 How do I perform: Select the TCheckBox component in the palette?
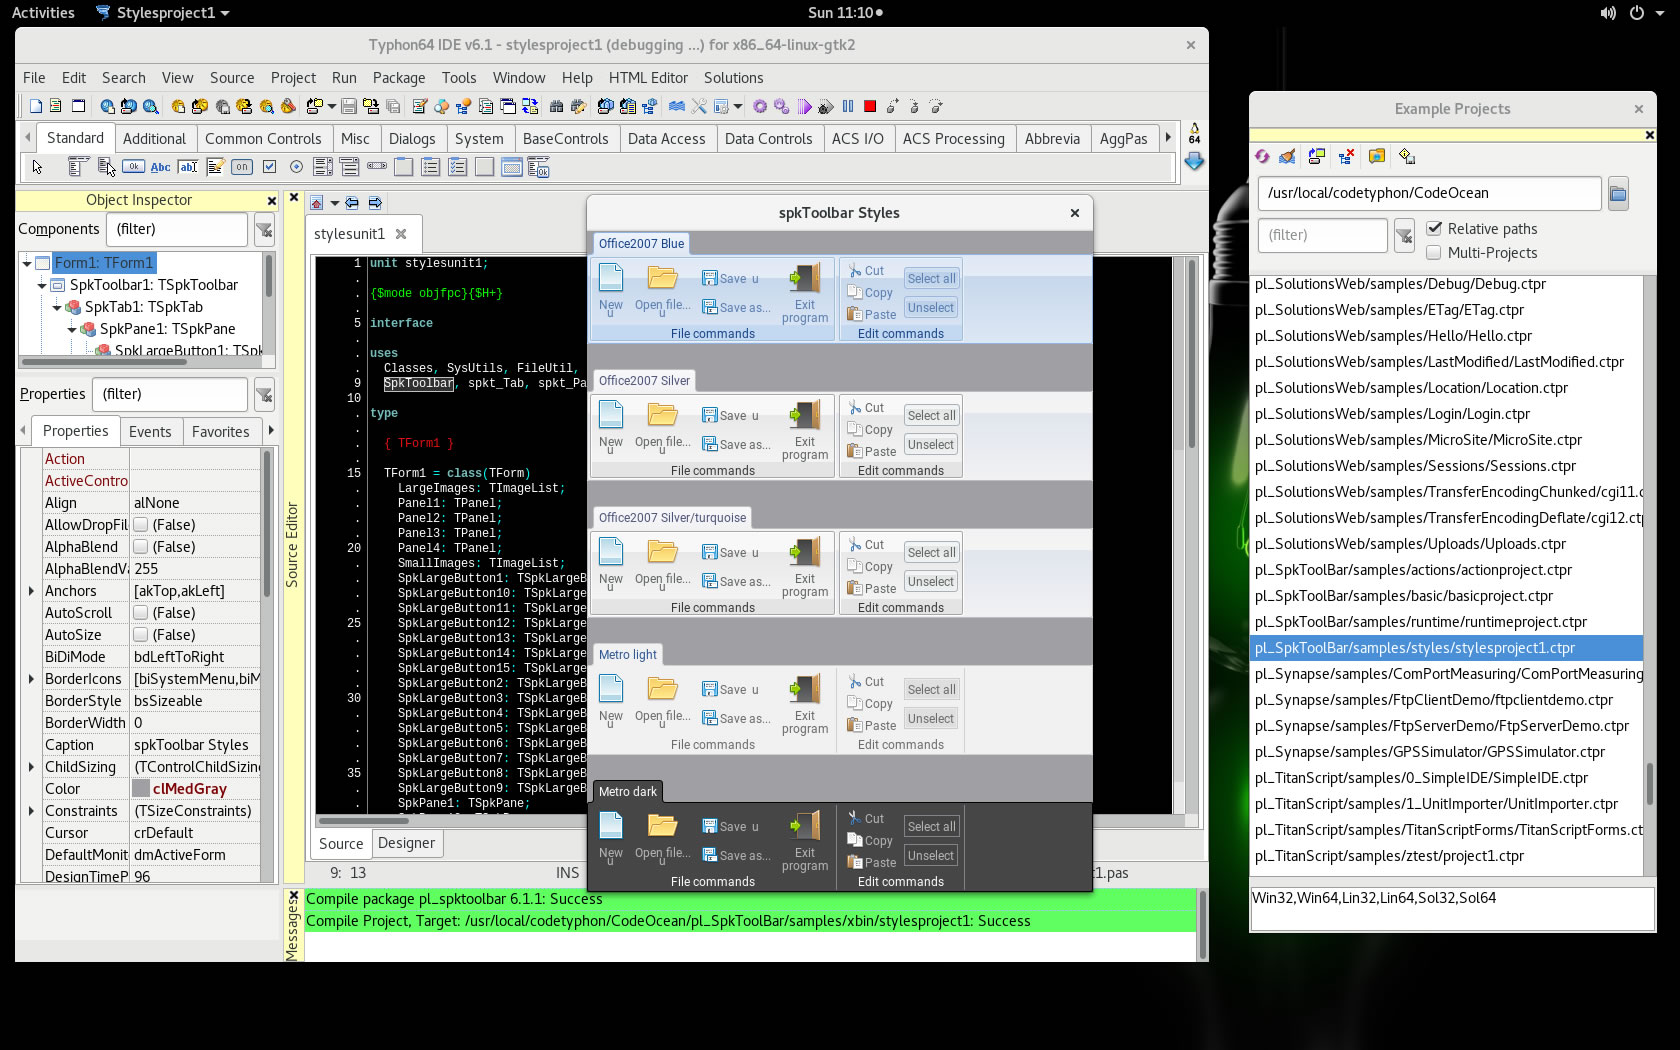pyautogui.click(x=269, y=167)
